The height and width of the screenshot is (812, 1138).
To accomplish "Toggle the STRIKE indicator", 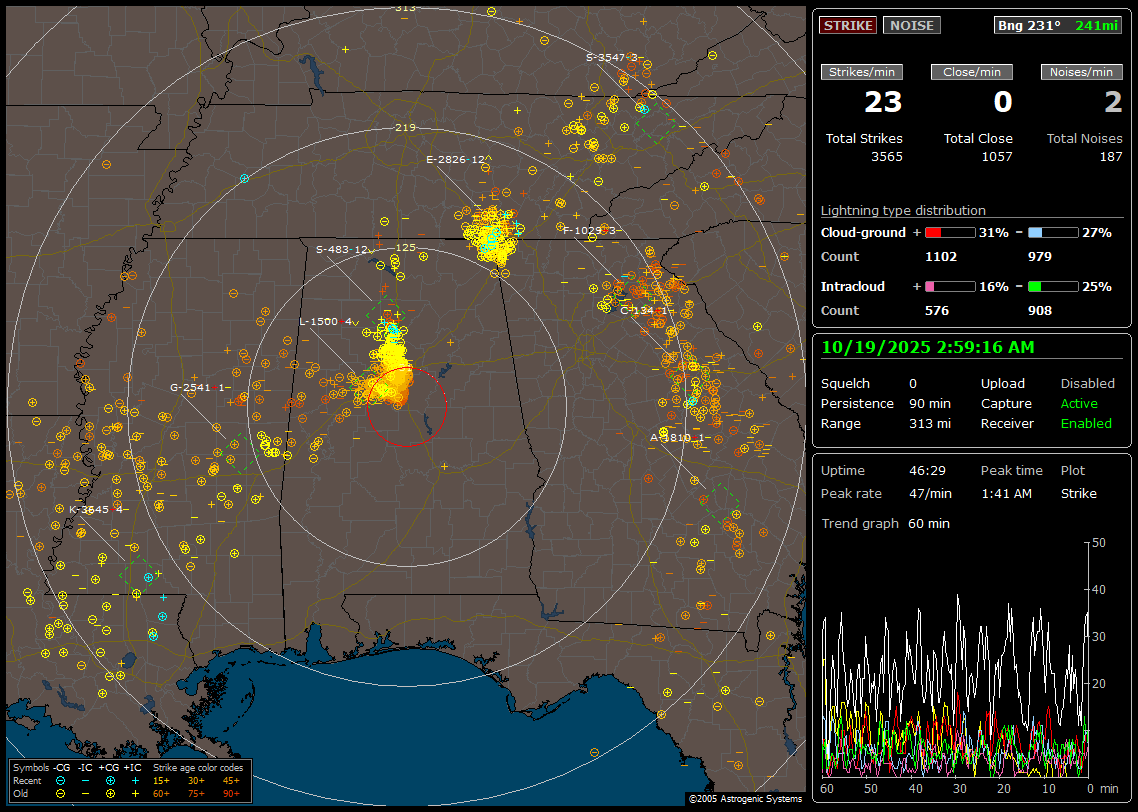I will pos(848,25).
